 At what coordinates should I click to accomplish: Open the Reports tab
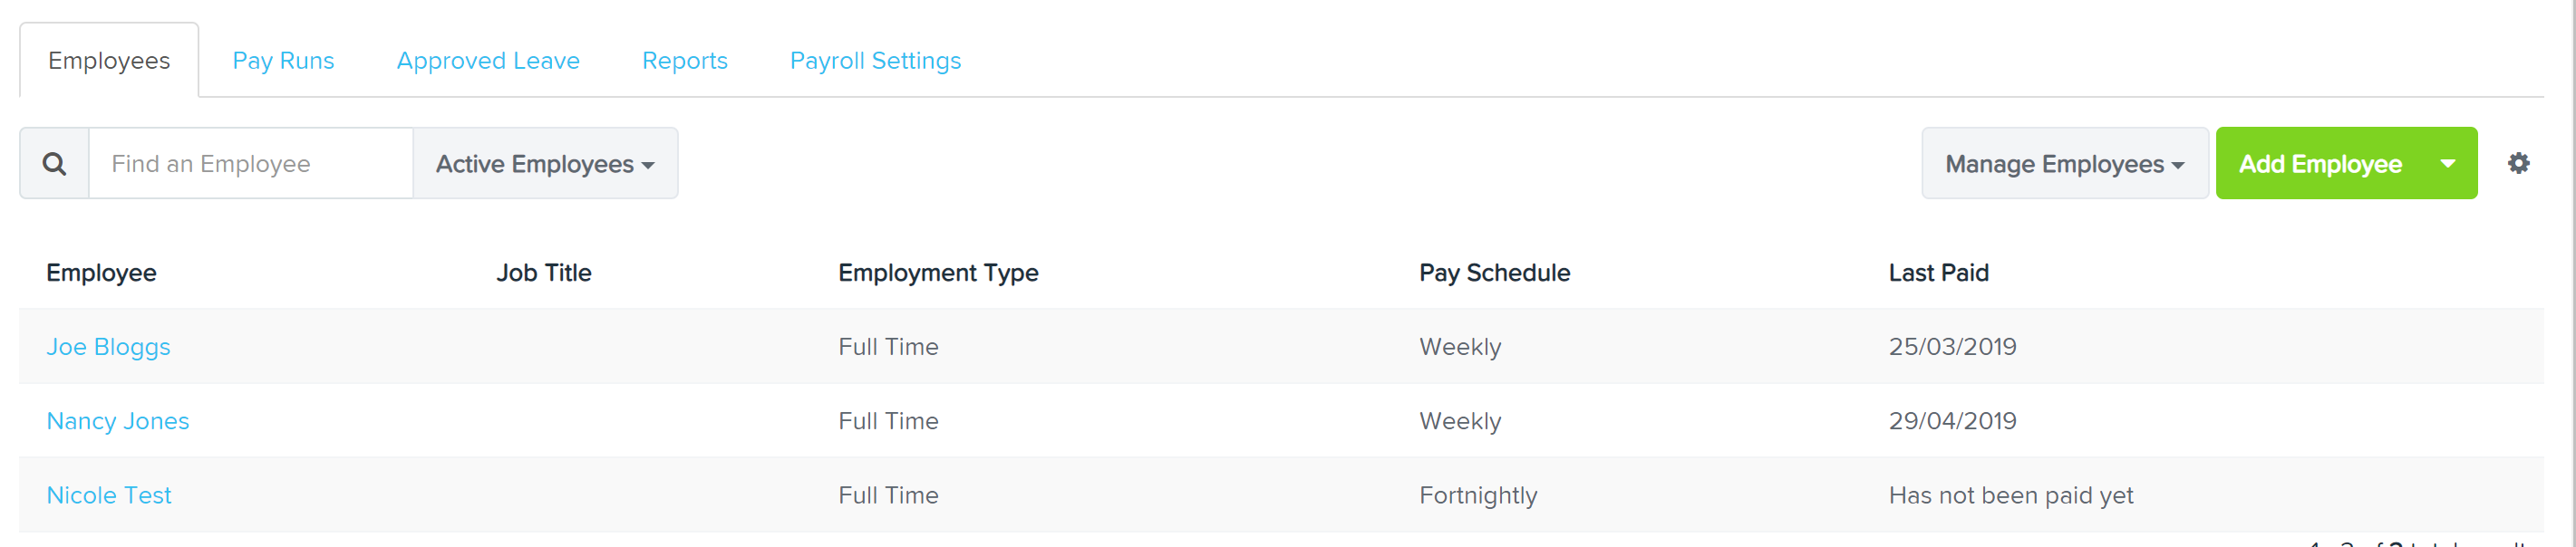coord(684,61)
